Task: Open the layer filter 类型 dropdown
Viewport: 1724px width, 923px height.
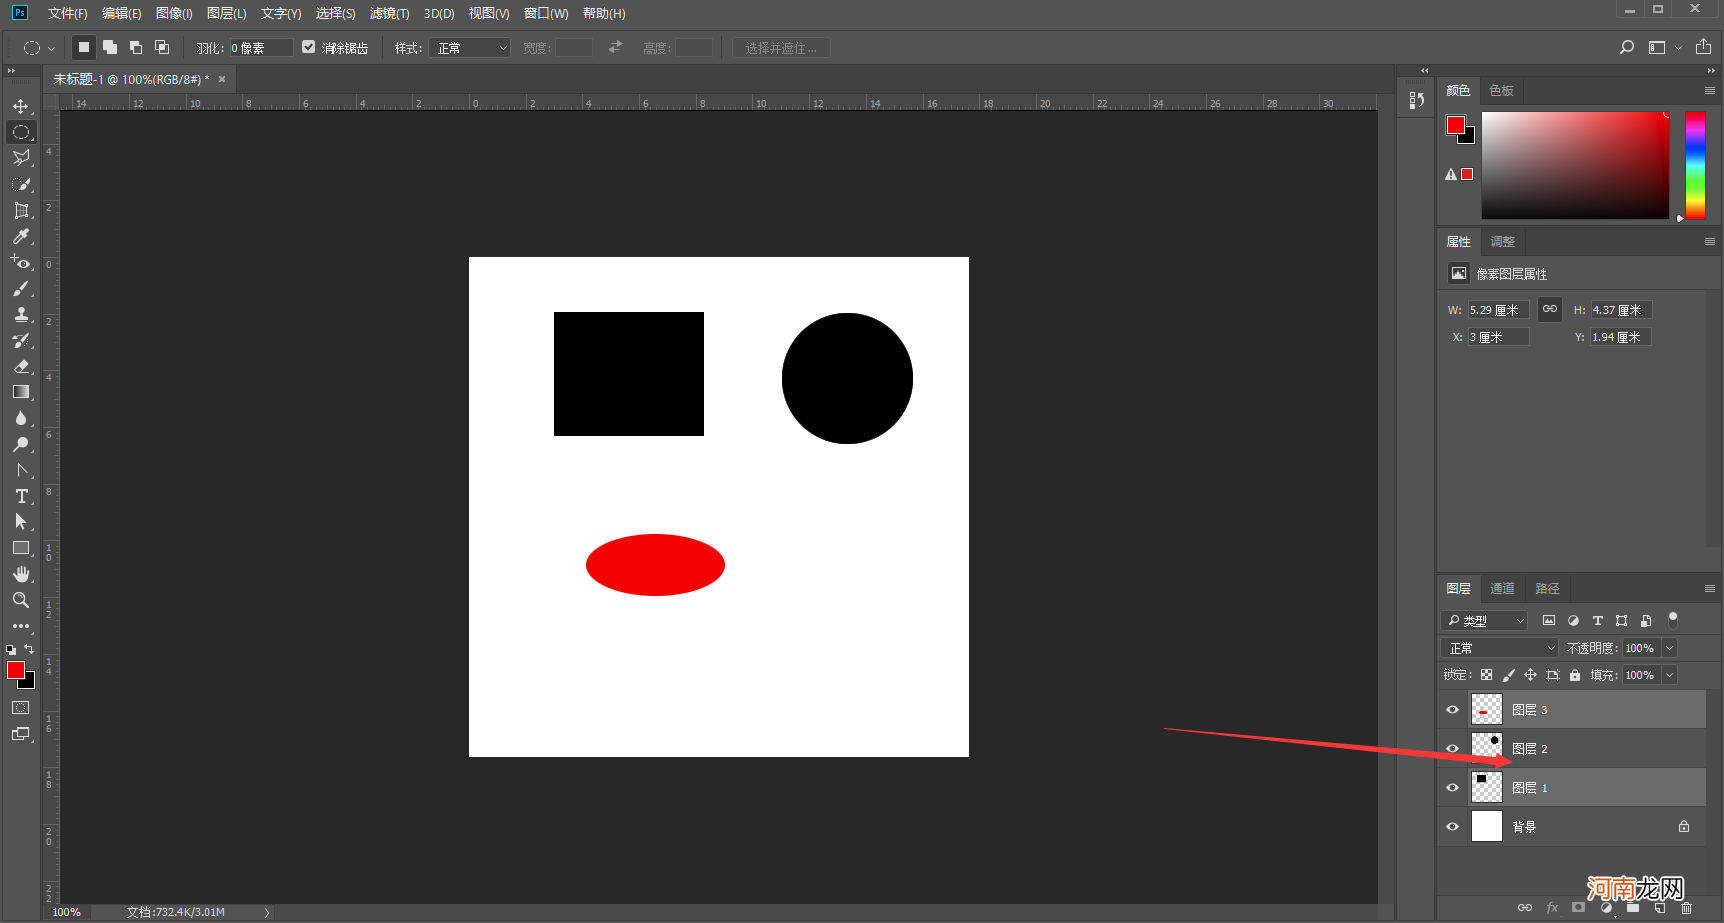Action: (x=1484, y=620)
